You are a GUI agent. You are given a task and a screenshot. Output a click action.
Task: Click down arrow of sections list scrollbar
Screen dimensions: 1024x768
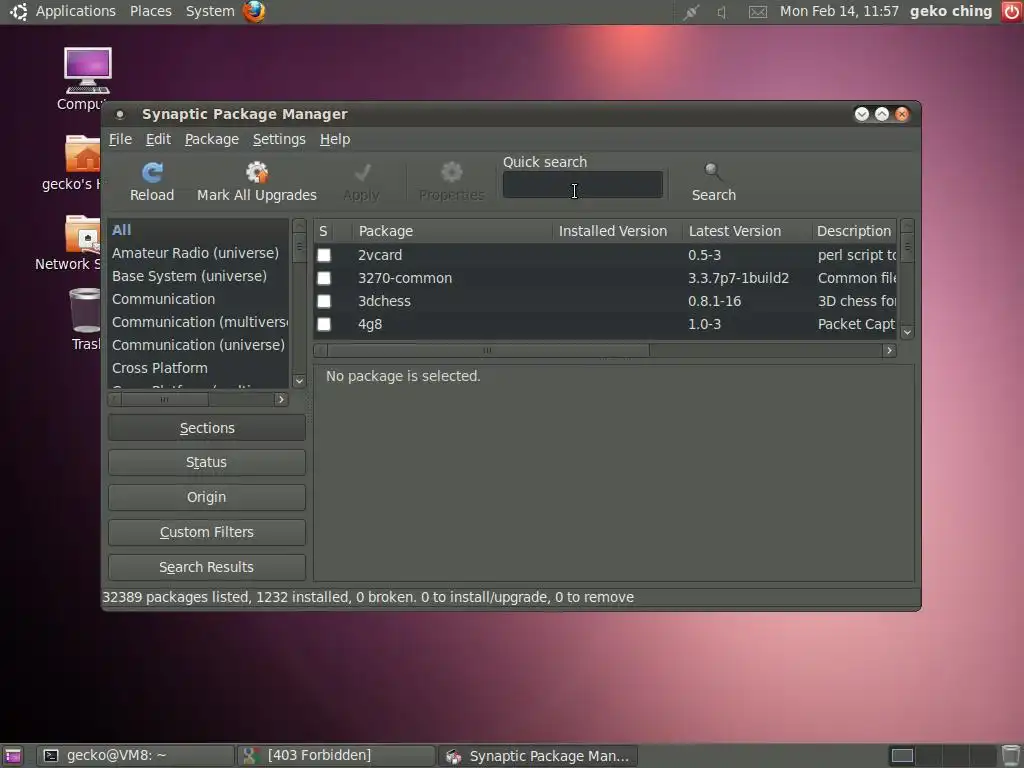point(299,381)
